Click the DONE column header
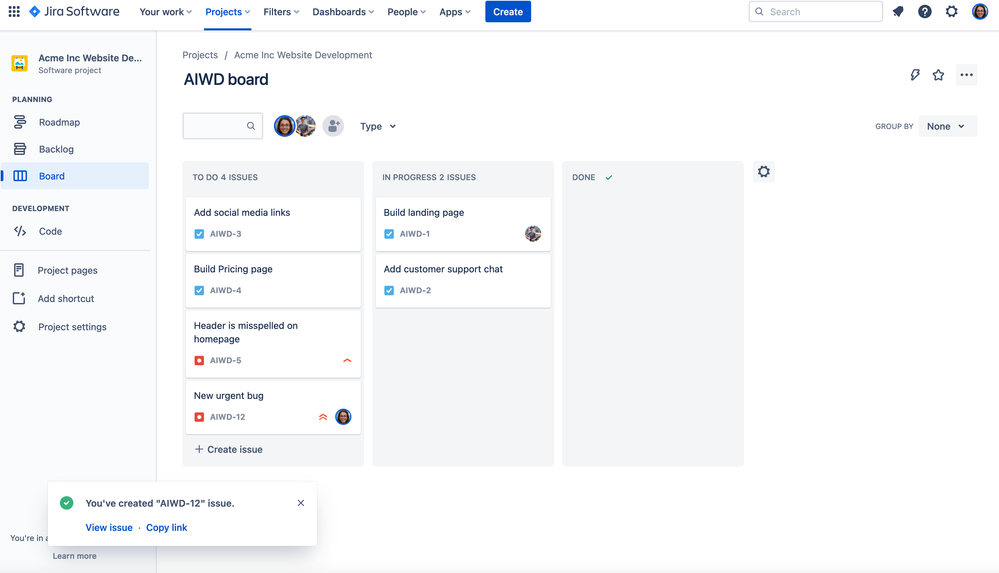This screenshot has width=999, height=573. click(x=584, y=177)
